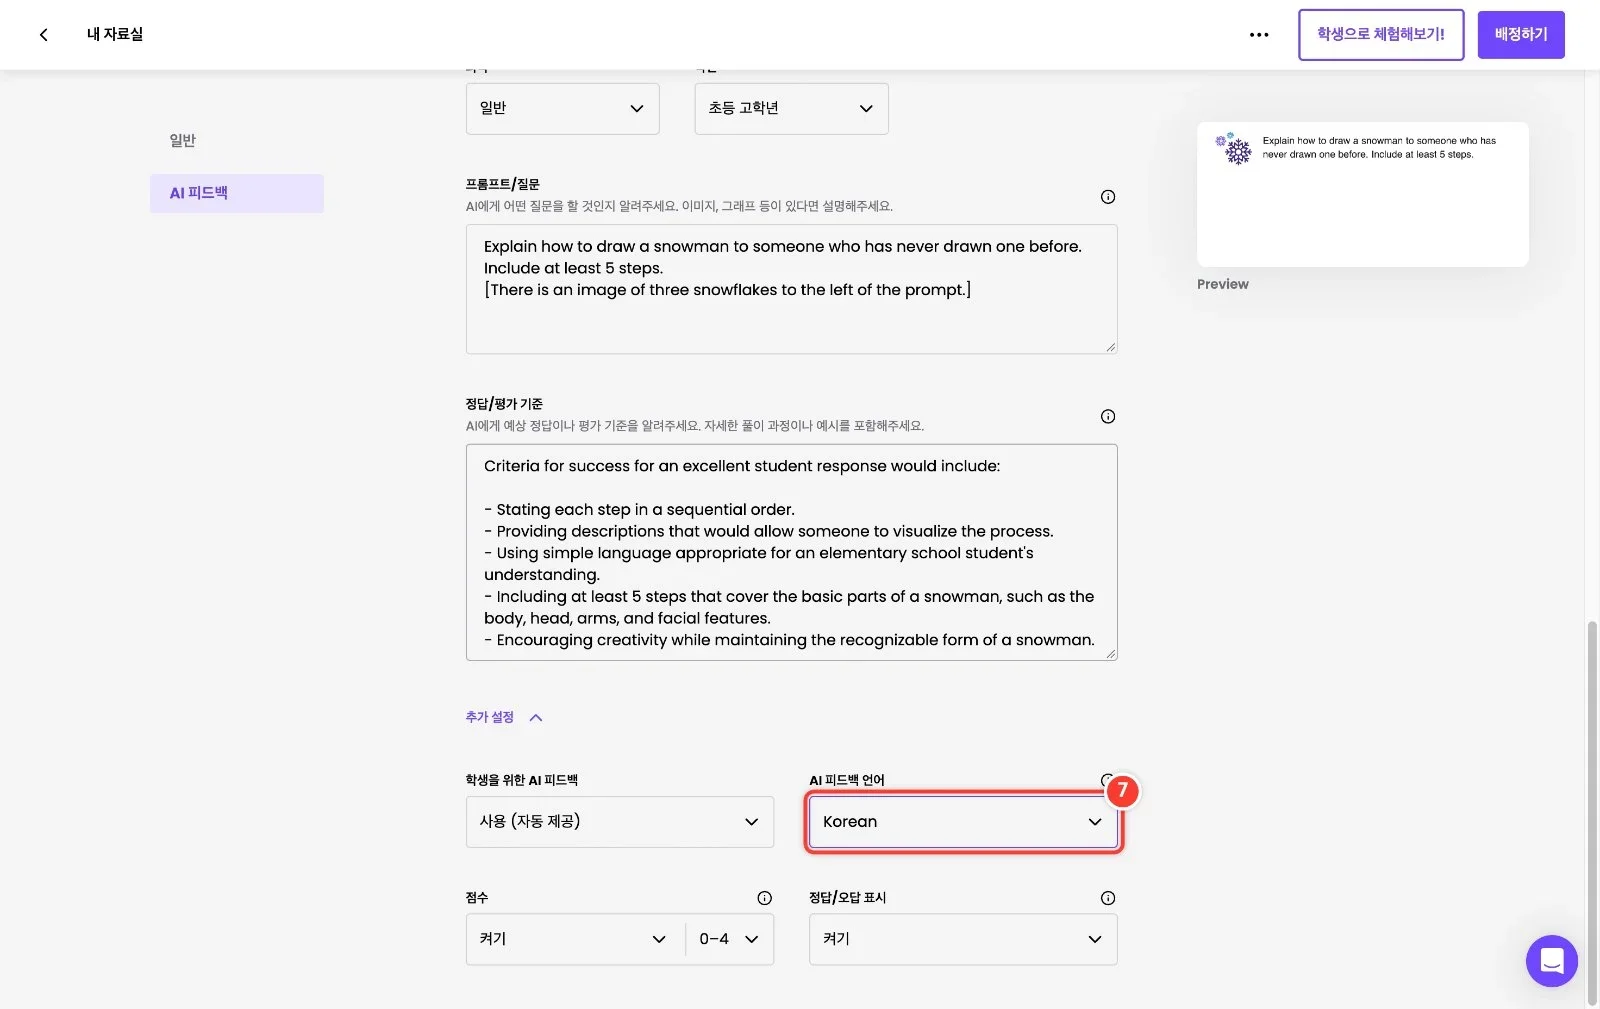Select the AI 피드백 sidebar tab
This screenshot has height=1009, width=1600.
pyautogui.click(x=237, y=193)
